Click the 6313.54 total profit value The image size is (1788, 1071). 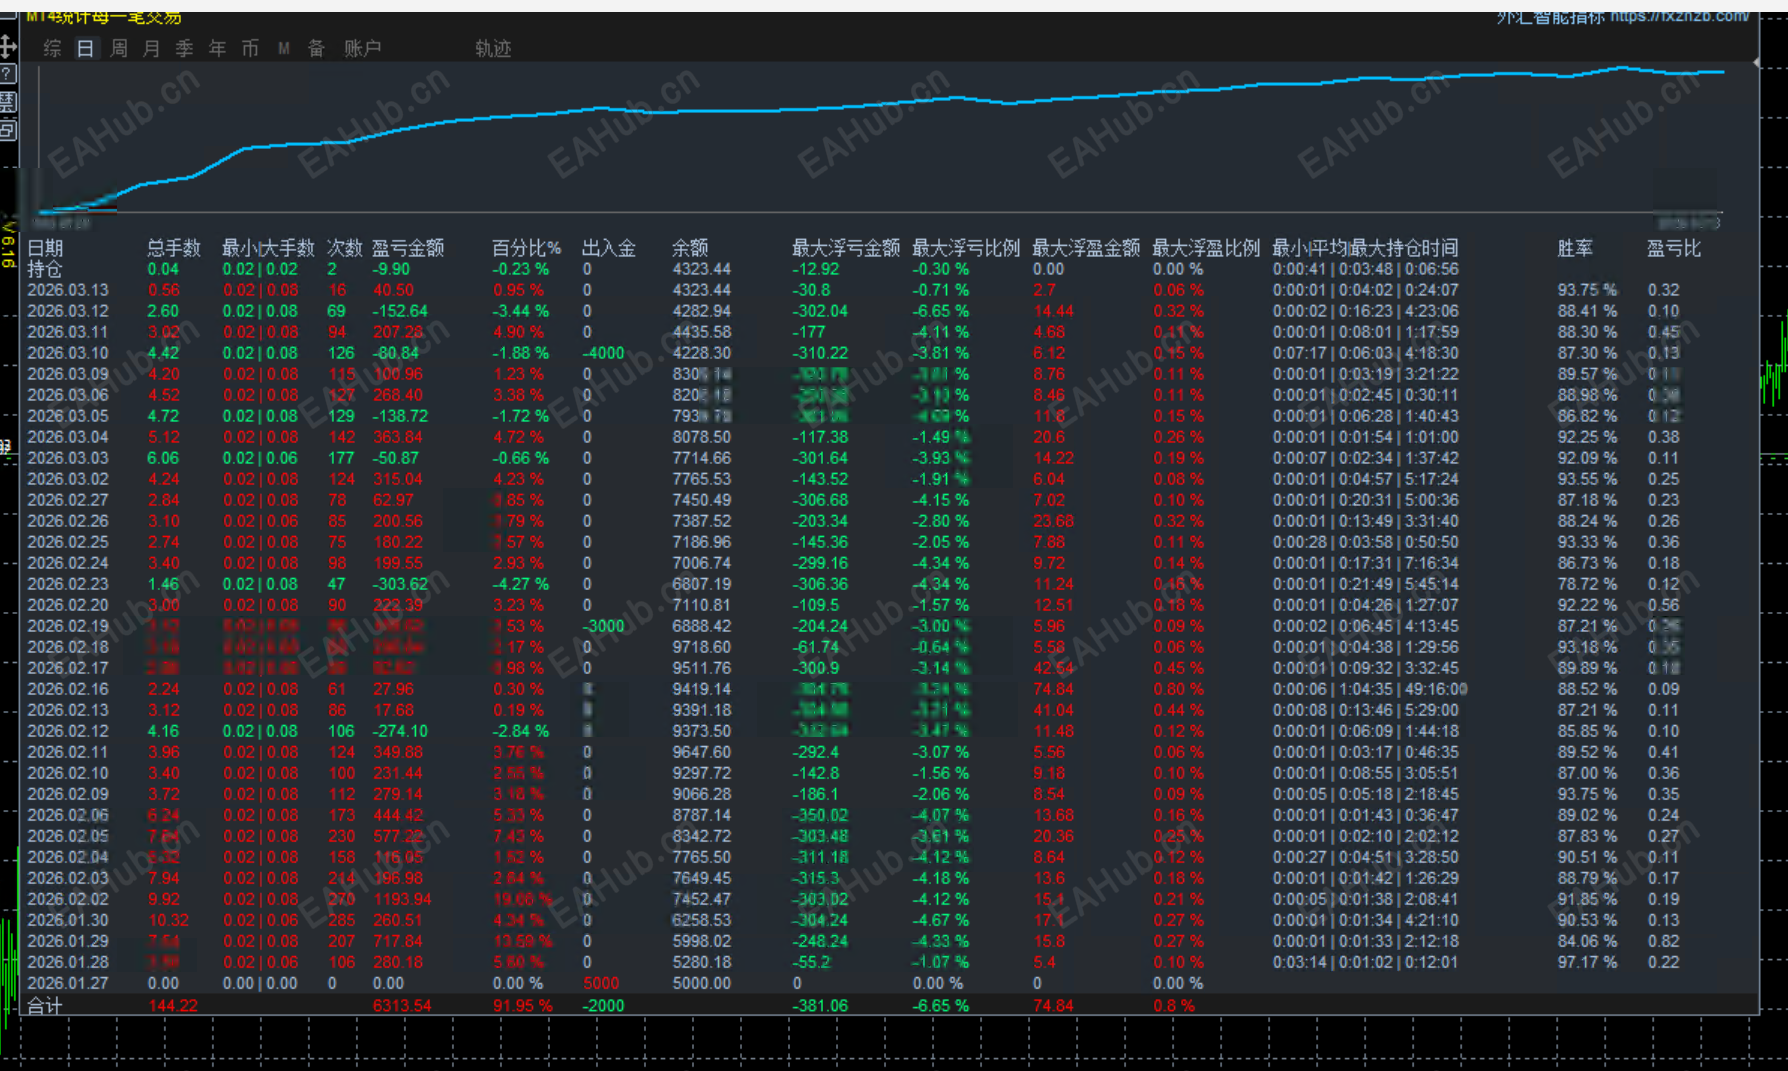click(402, 1006)
